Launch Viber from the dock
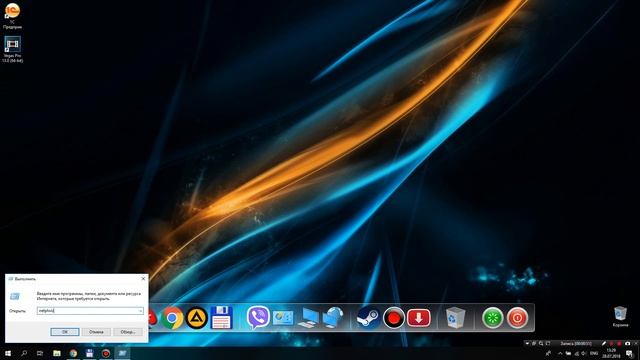The image size is (640, 360). [x=258, y=318]
